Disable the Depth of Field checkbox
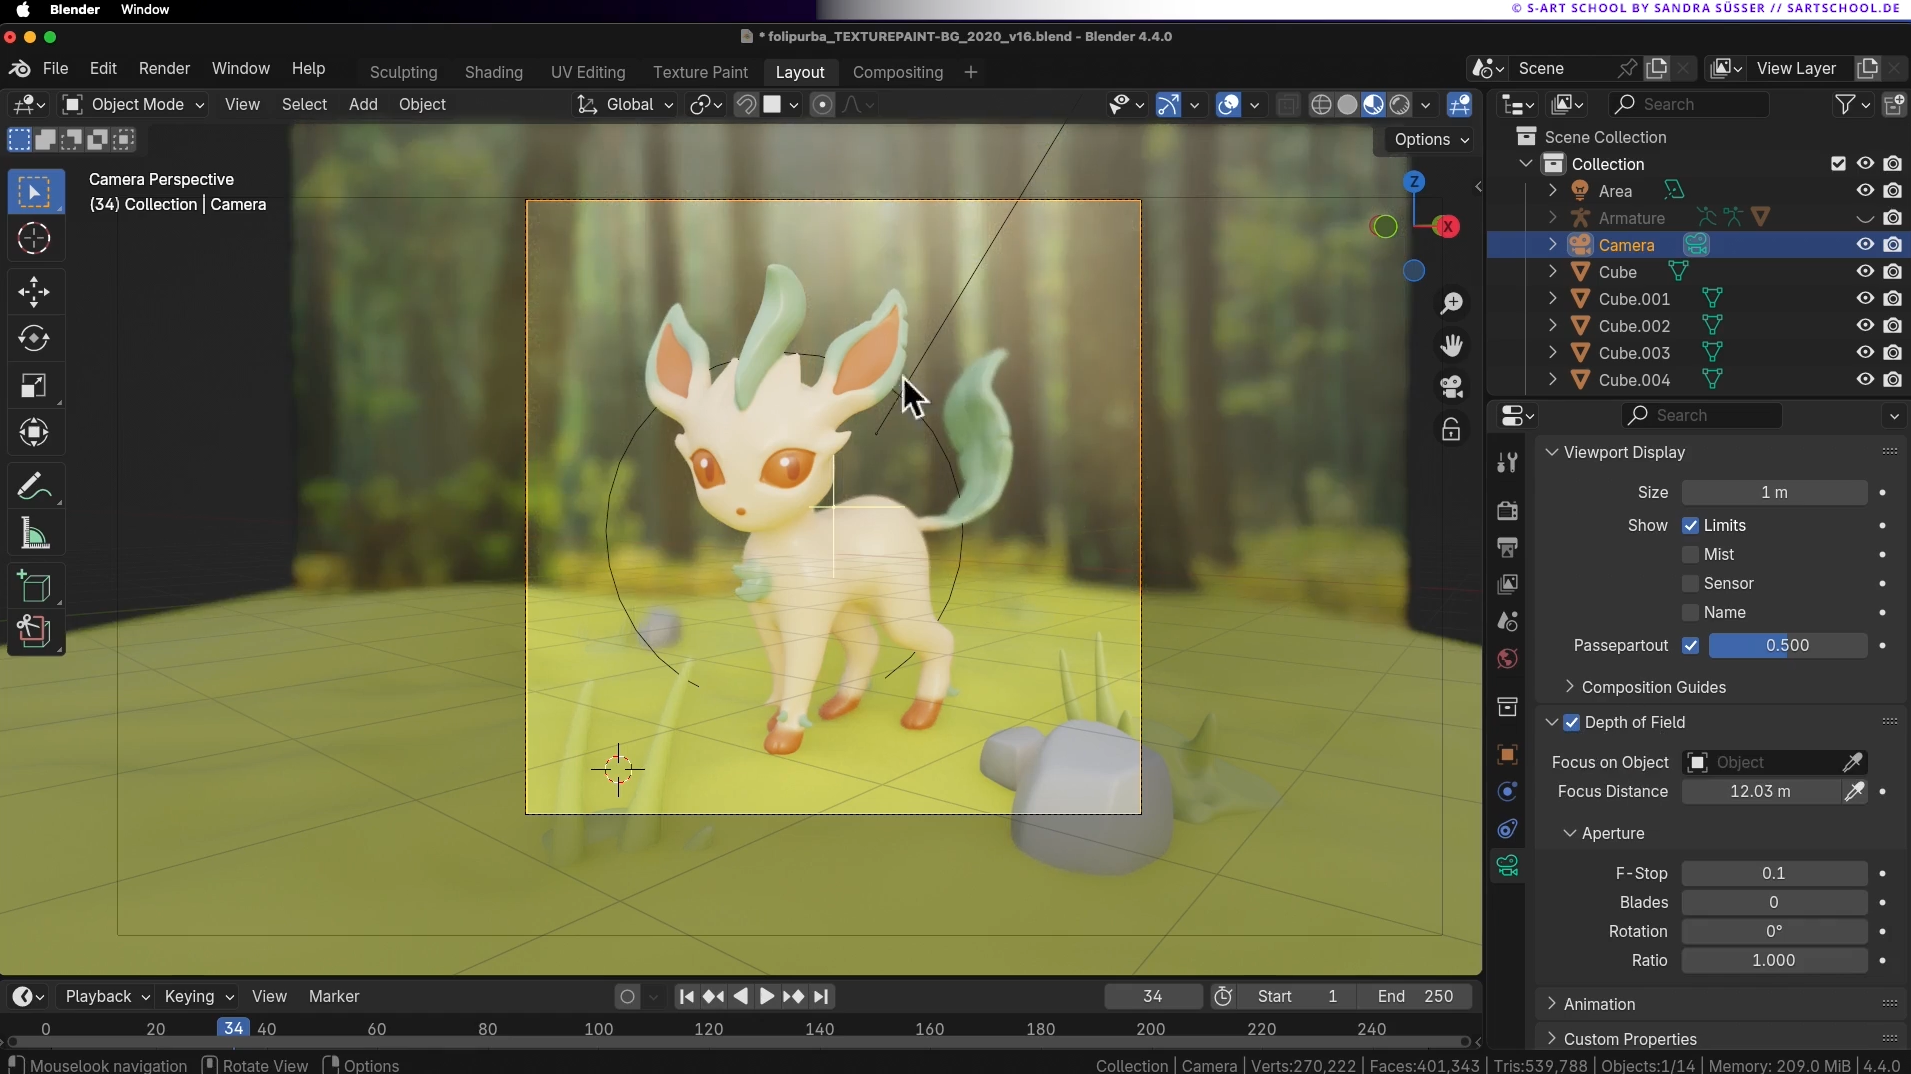Image resolution: width=1911 pixels, height=1074 pixels. (1572, 722)
